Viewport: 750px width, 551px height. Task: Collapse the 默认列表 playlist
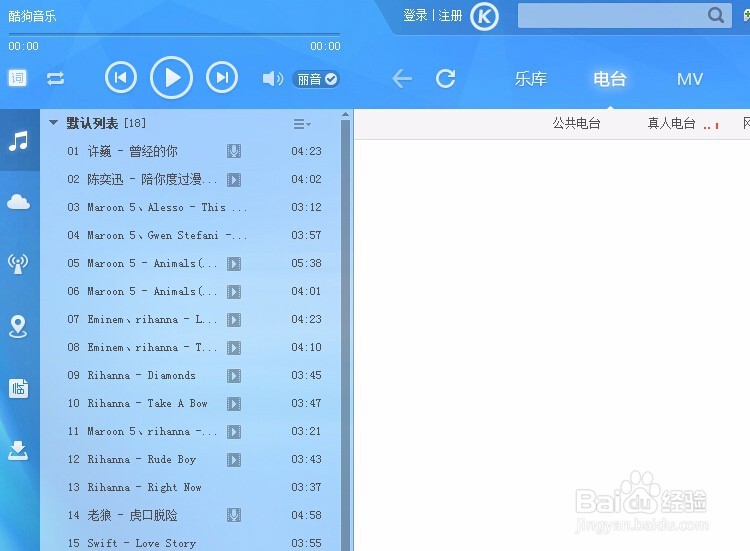click(x=54, y=123)
